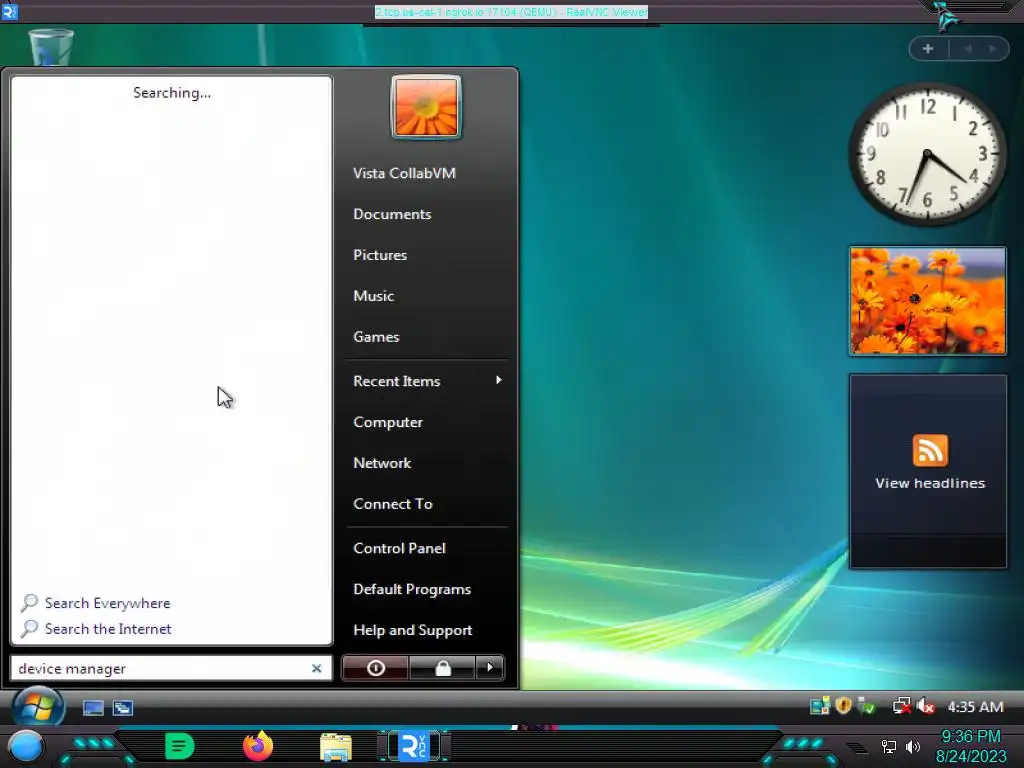The width and height of the screenshot is (1024, 768).
Task: Open Computer from Start menu
Action: coord(388,423)
